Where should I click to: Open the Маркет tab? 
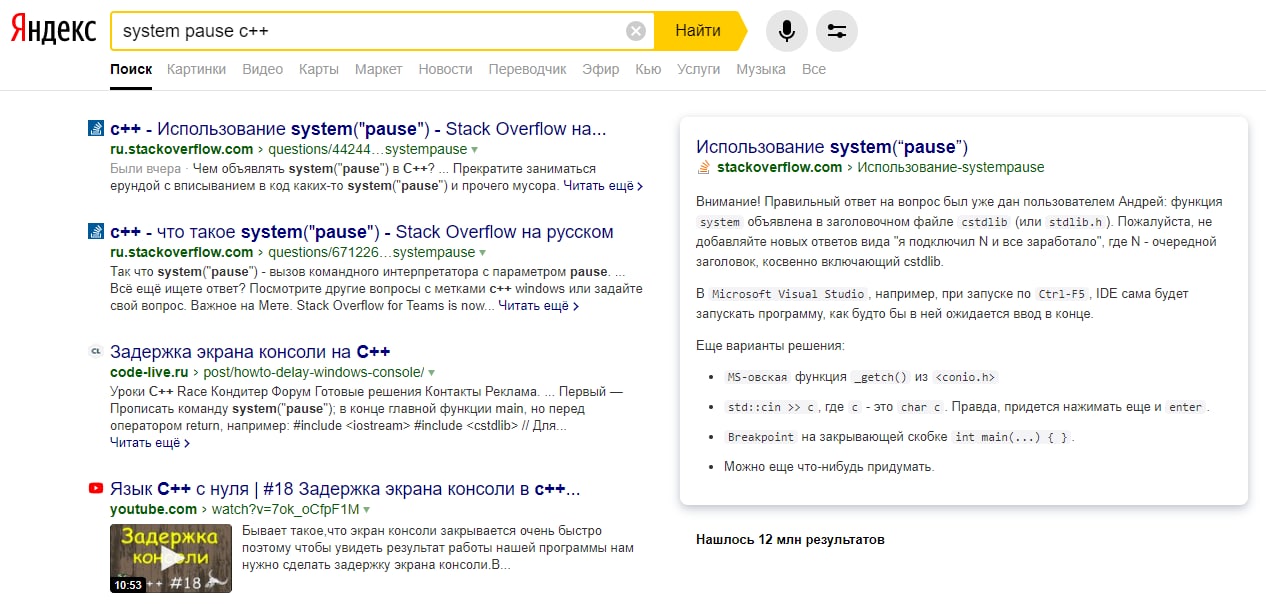[378, 69]
